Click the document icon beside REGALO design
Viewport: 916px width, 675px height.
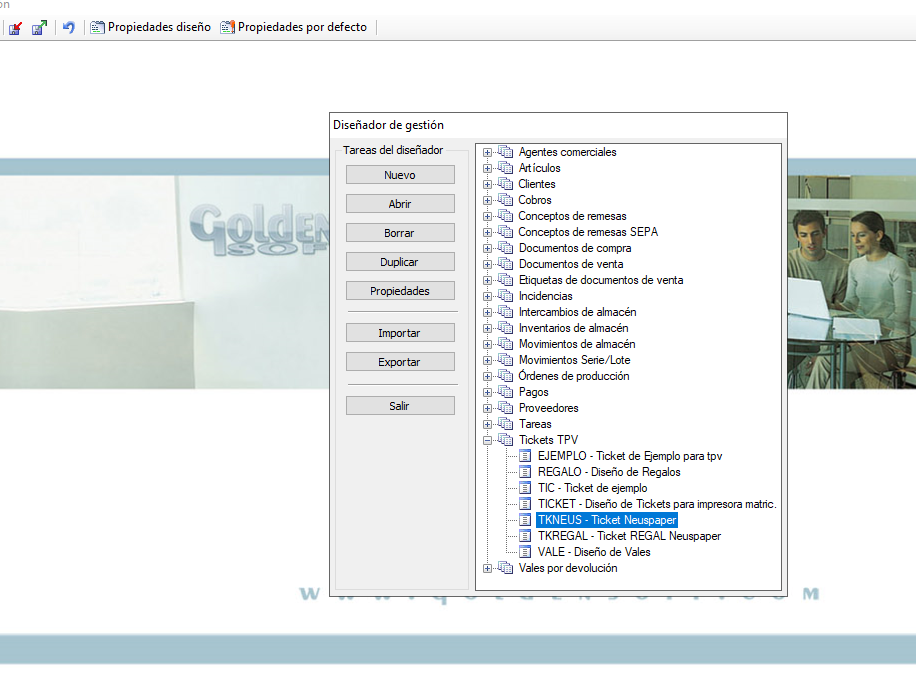click(x=525, y=472)
